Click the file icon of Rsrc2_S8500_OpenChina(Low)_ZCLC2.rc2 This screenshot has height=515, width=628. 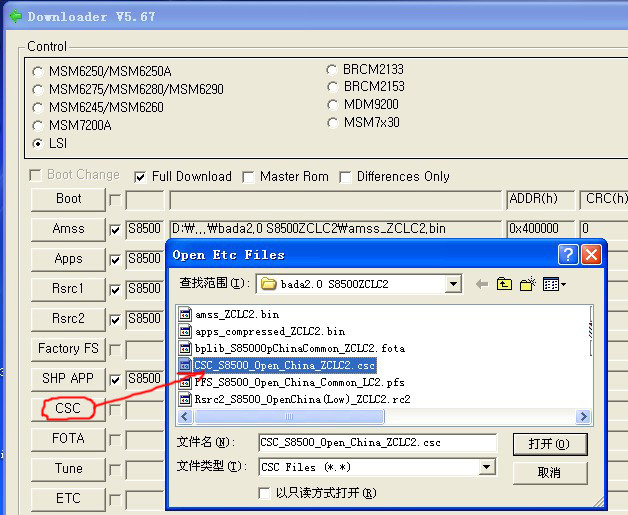tap(185, 399)
